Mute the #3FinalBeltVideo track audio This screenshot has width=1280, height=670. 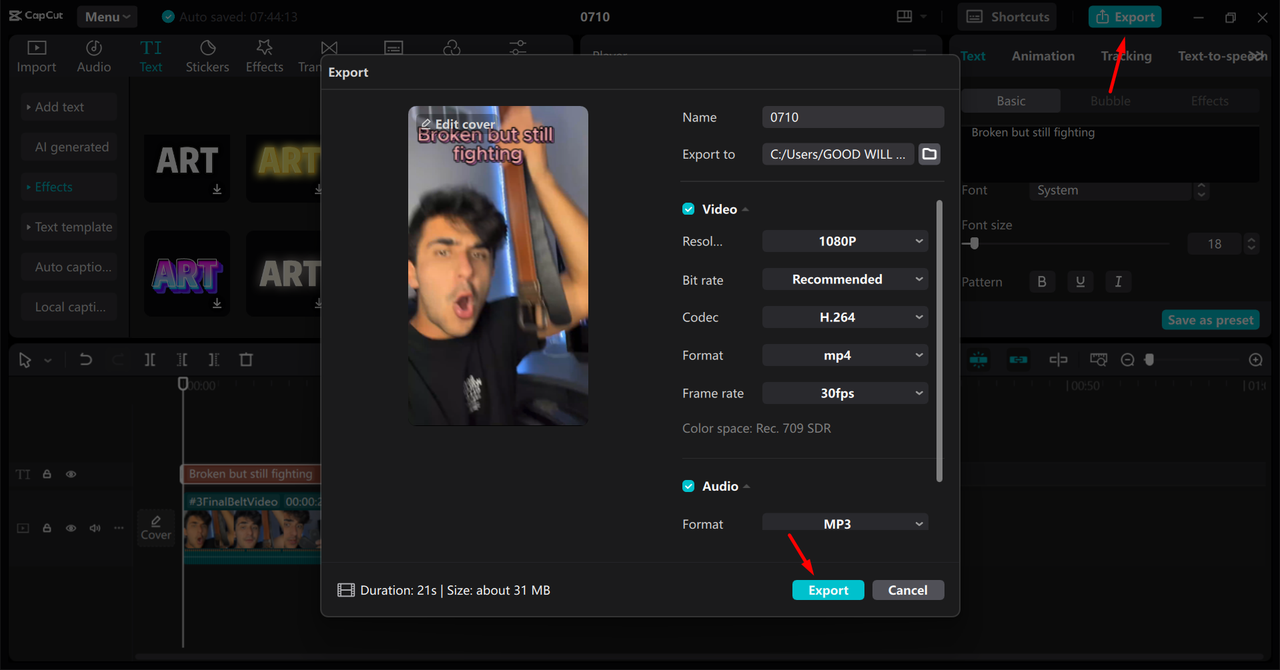(x=95, y=528)
